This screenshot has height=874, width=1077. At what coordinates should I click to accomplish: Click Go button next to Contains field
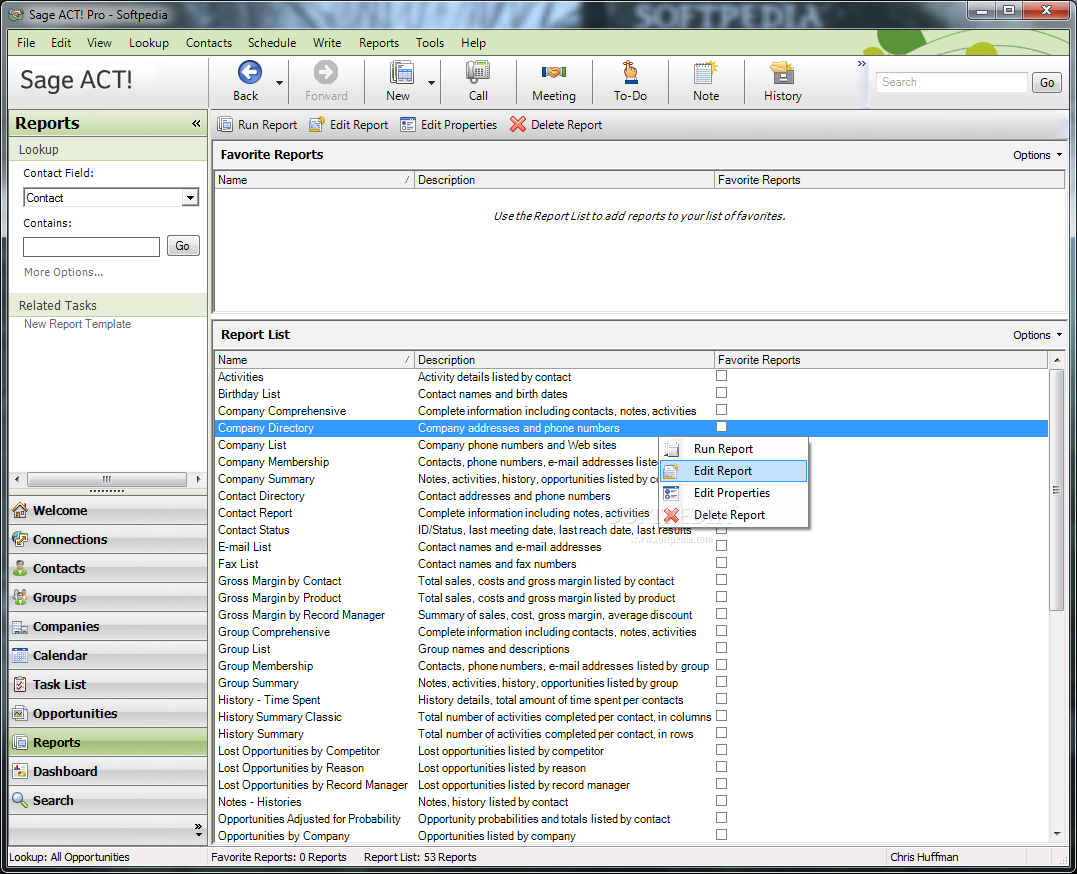tap(183, 246)
